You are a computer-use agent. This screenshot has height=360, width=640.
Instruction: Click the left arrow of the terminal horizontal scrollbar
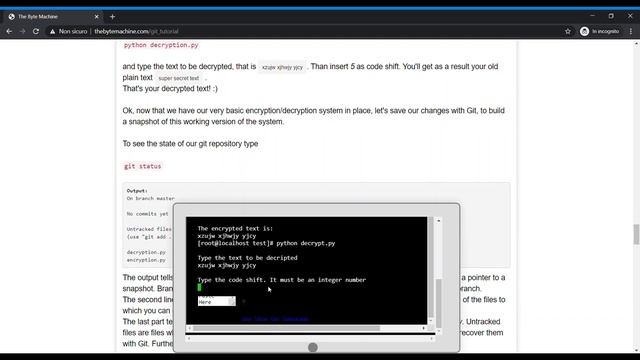click(x=189, y=328)
